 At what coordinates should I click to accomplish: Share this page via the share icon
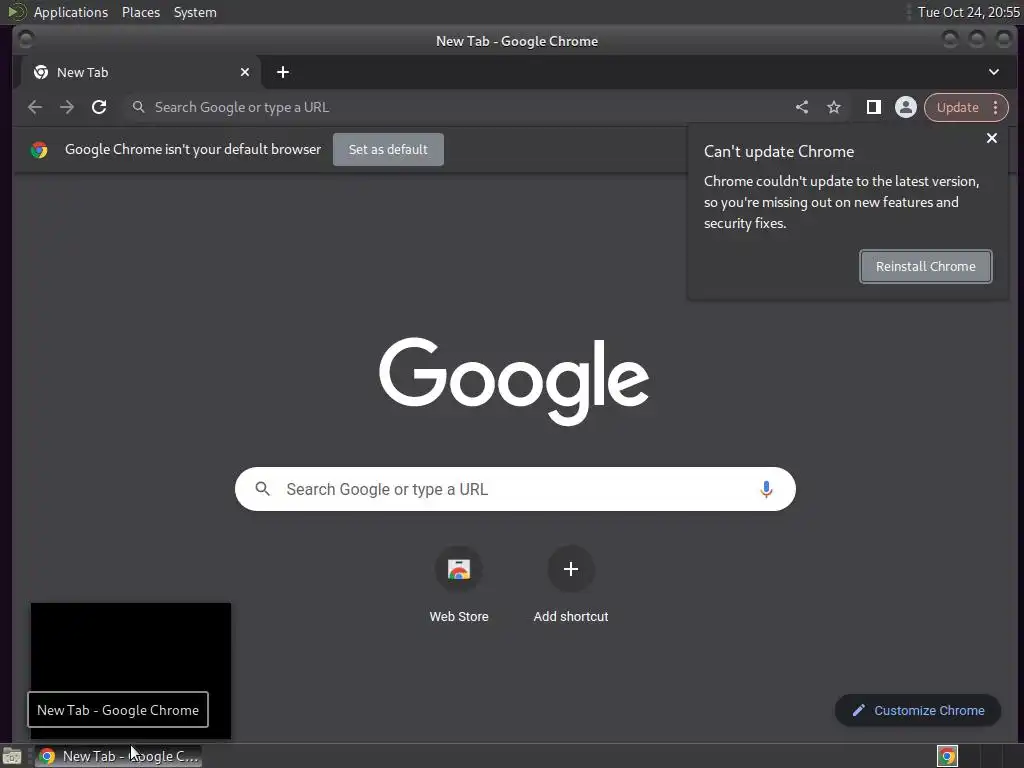click(802, 107)
